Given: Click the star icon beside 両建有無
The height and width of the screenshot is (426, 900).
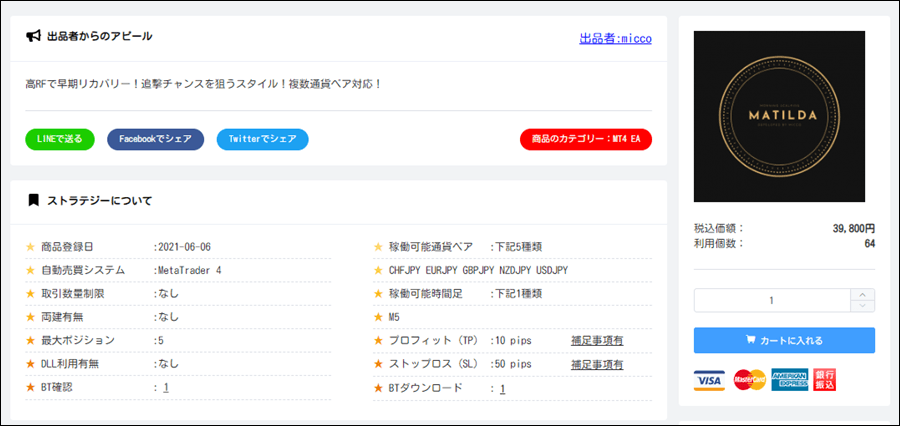Looking at the screenshot, I should (30, 317).
